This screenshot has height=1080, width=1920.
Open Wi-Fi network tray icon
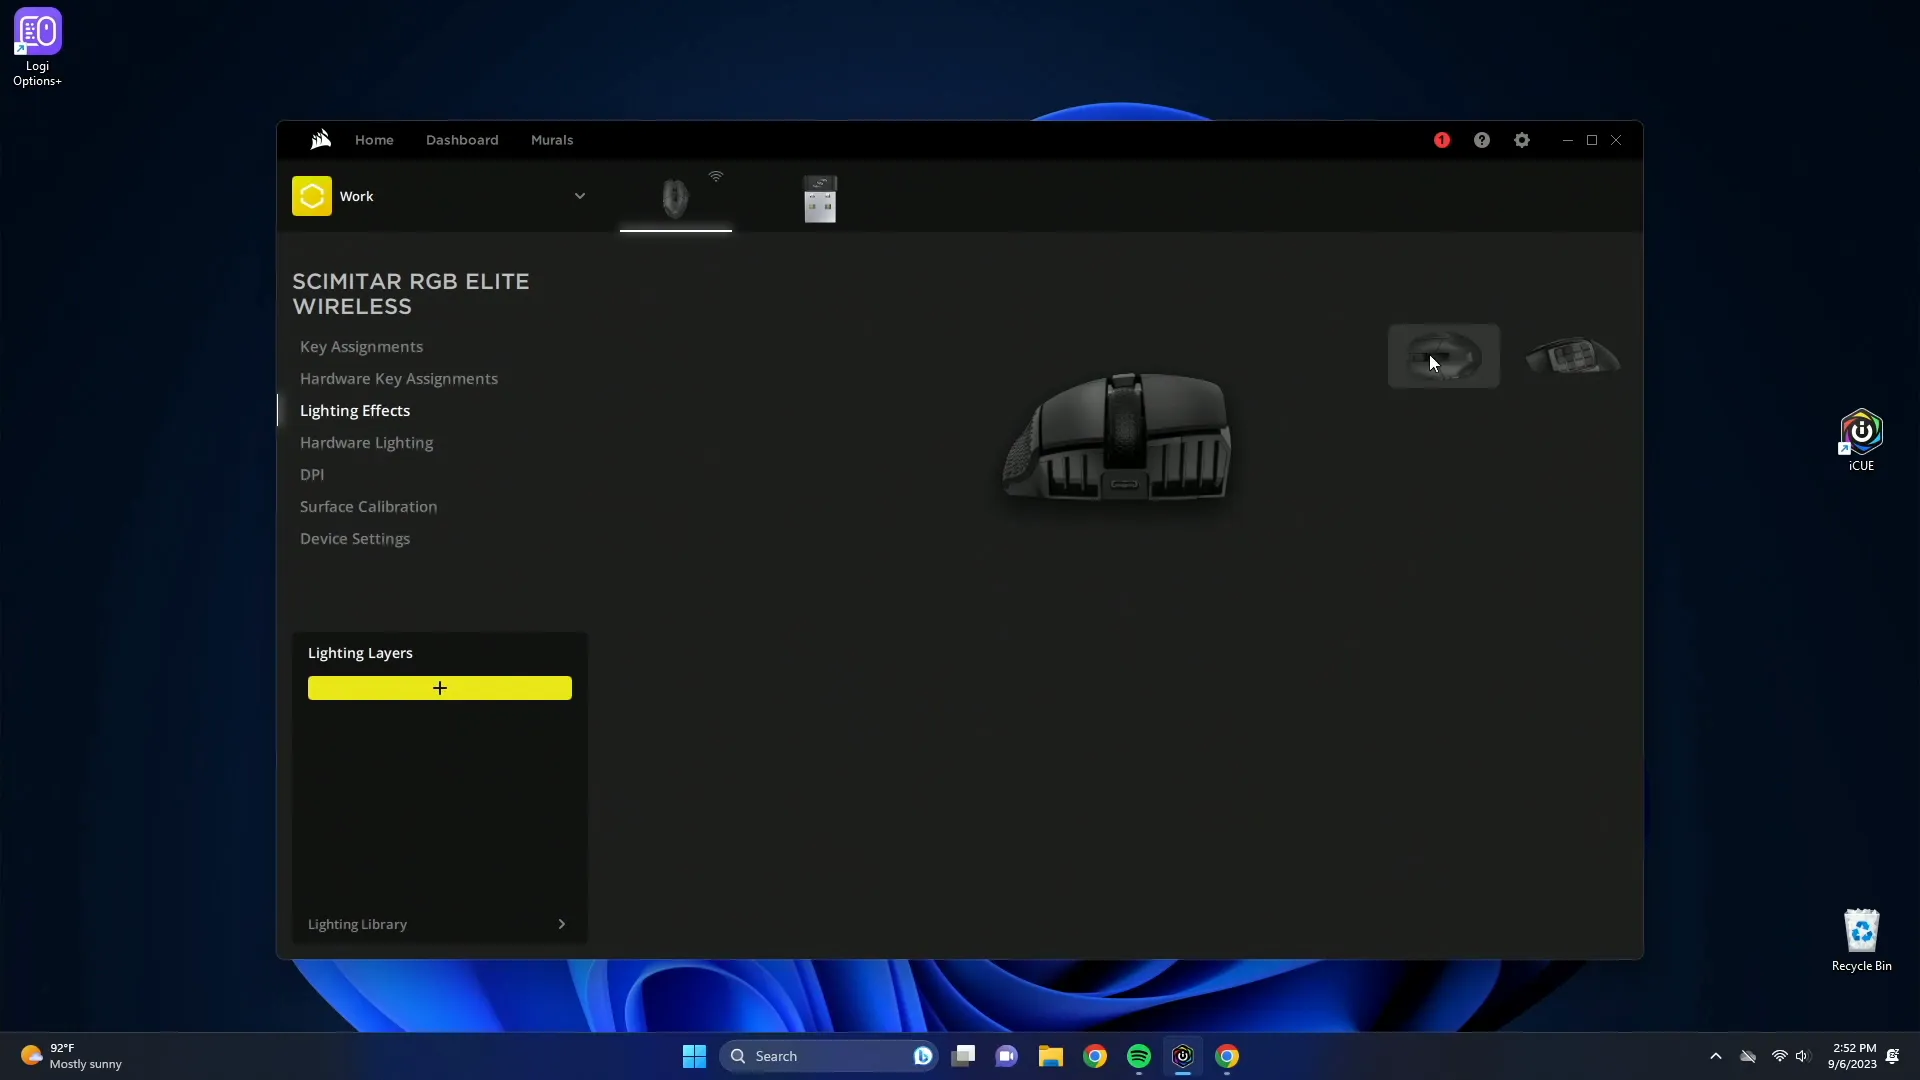click(1779, 1056)
